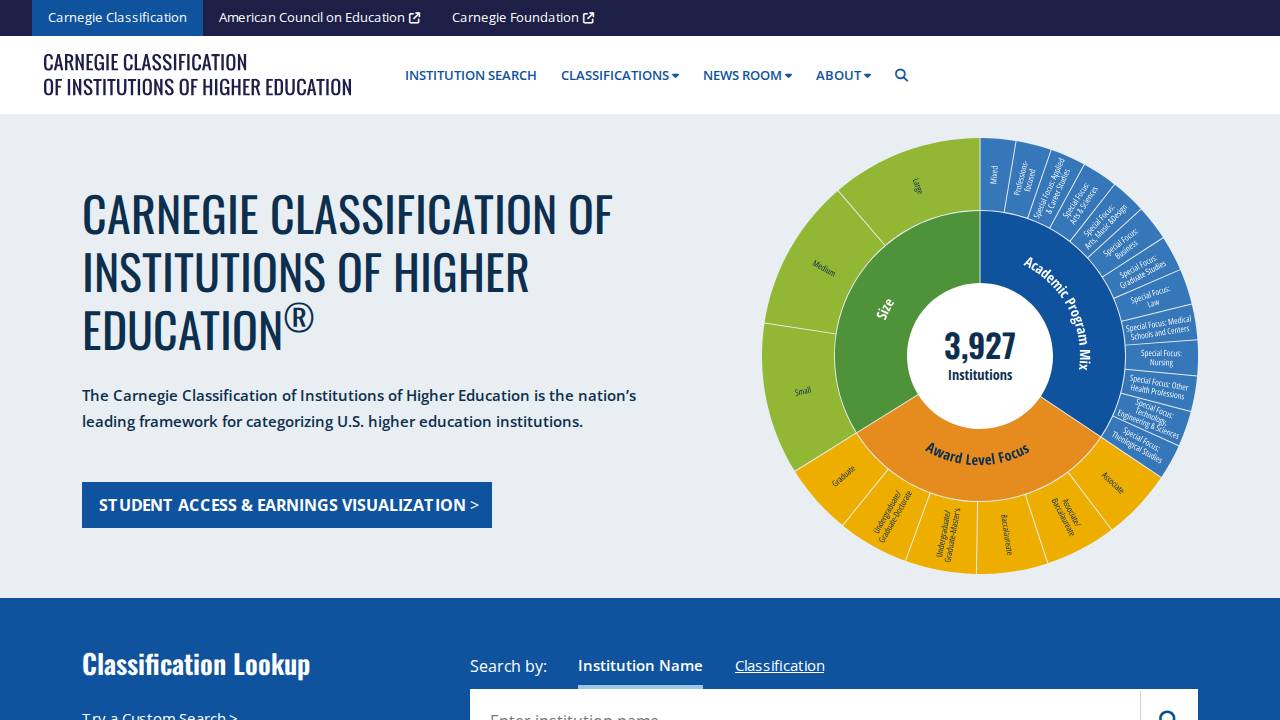This screenshot has height=720, width=1280.
Task: Switch to the Classification search tab
Action: coord(780,665)
